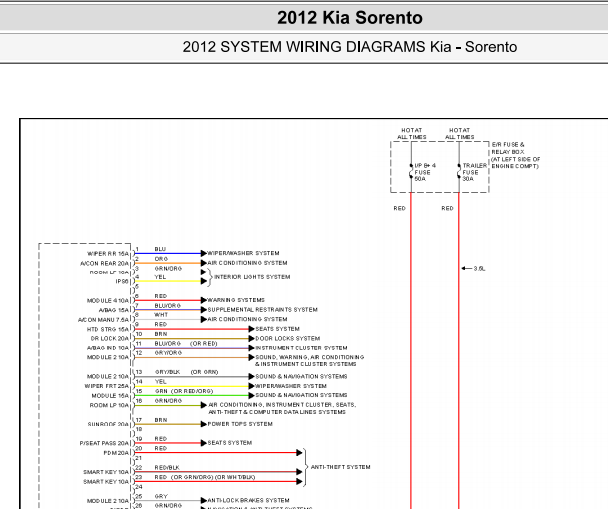
Task: Select the 'A/BAG 15A' fuse label
Action: [x=114, y=310]
